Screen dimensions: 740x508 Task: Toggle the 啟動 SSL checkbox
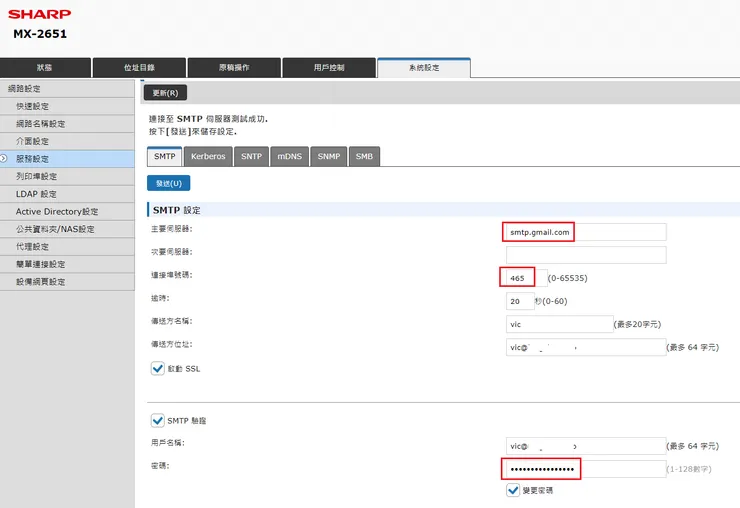pos(158,368)
